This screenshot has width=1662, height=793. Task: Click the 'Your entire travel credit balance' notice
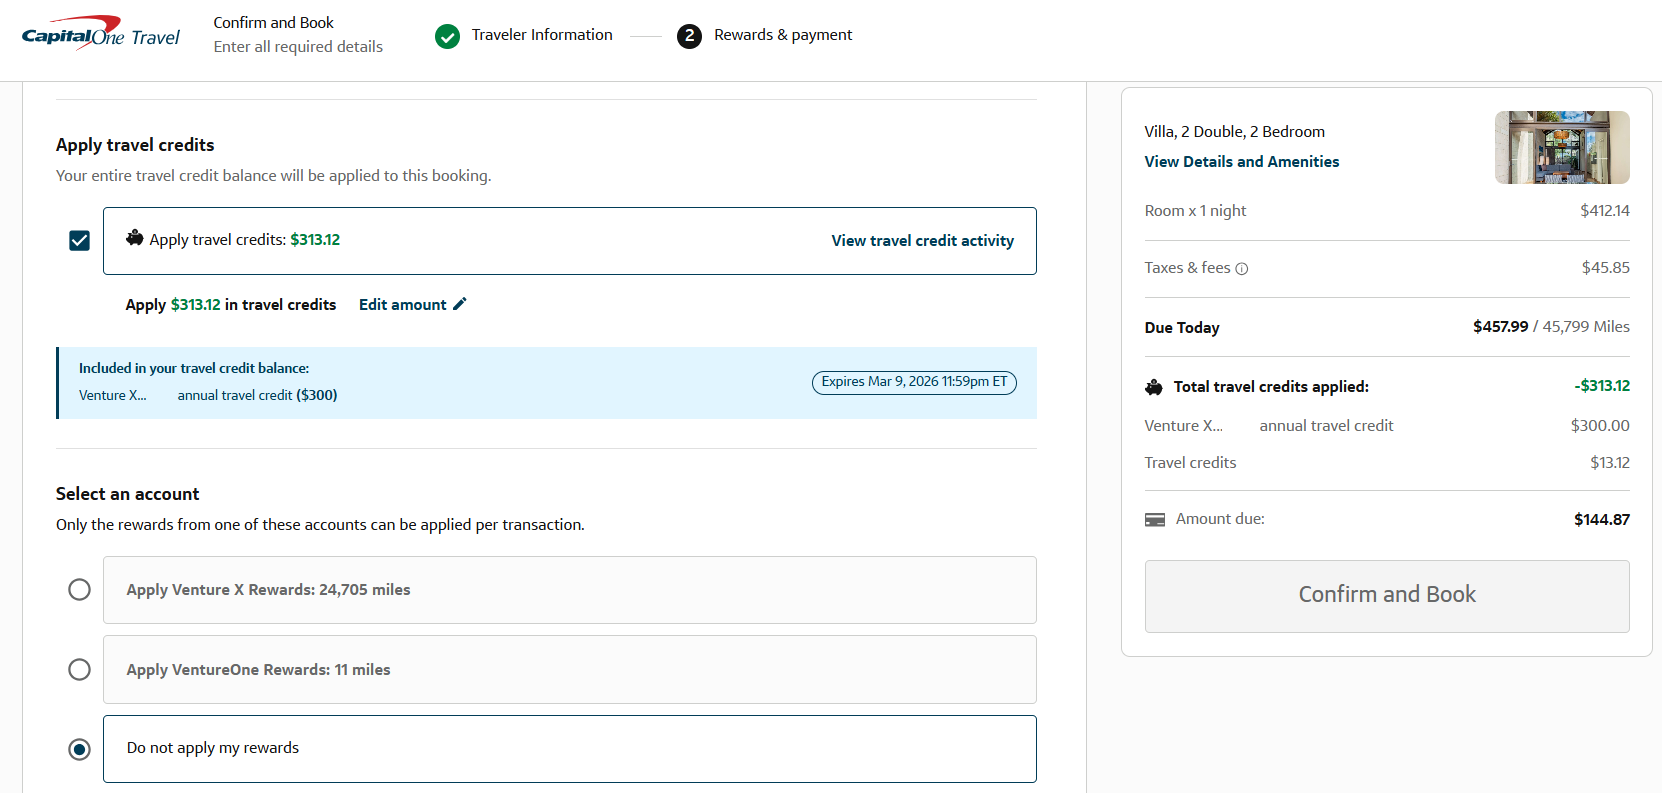pyautogui.click(x=274, y=176)
